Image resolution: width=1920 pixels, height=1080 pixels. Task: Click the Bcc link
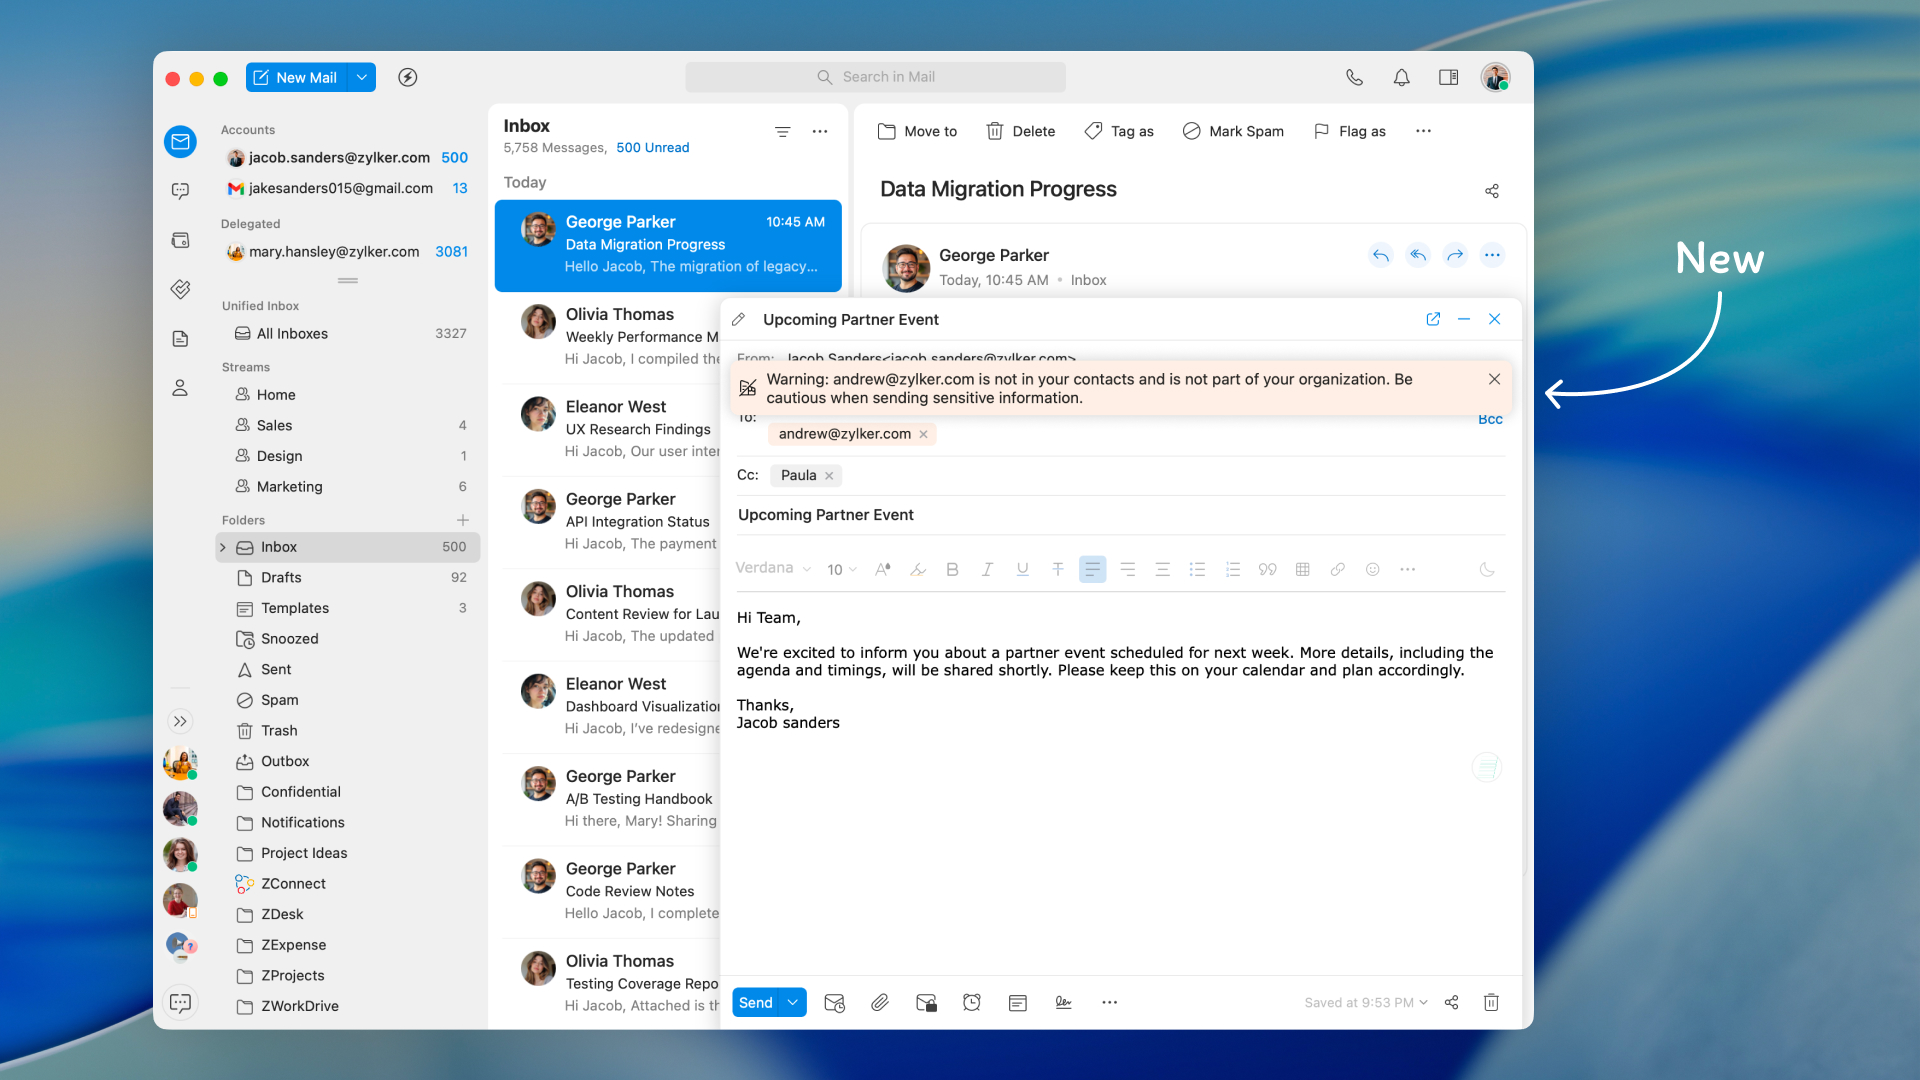coord(1489,420)
